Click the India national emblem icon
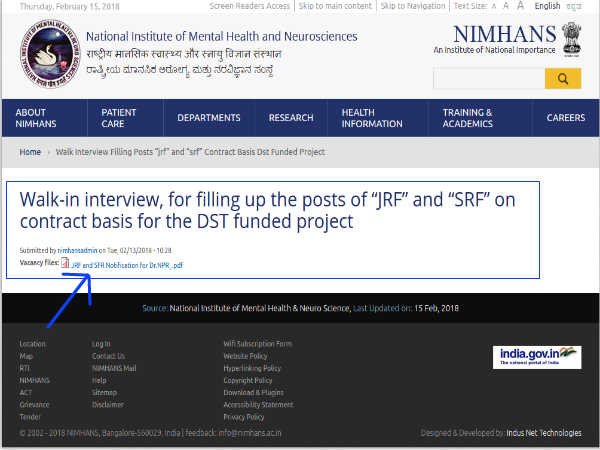 [571, 39]
